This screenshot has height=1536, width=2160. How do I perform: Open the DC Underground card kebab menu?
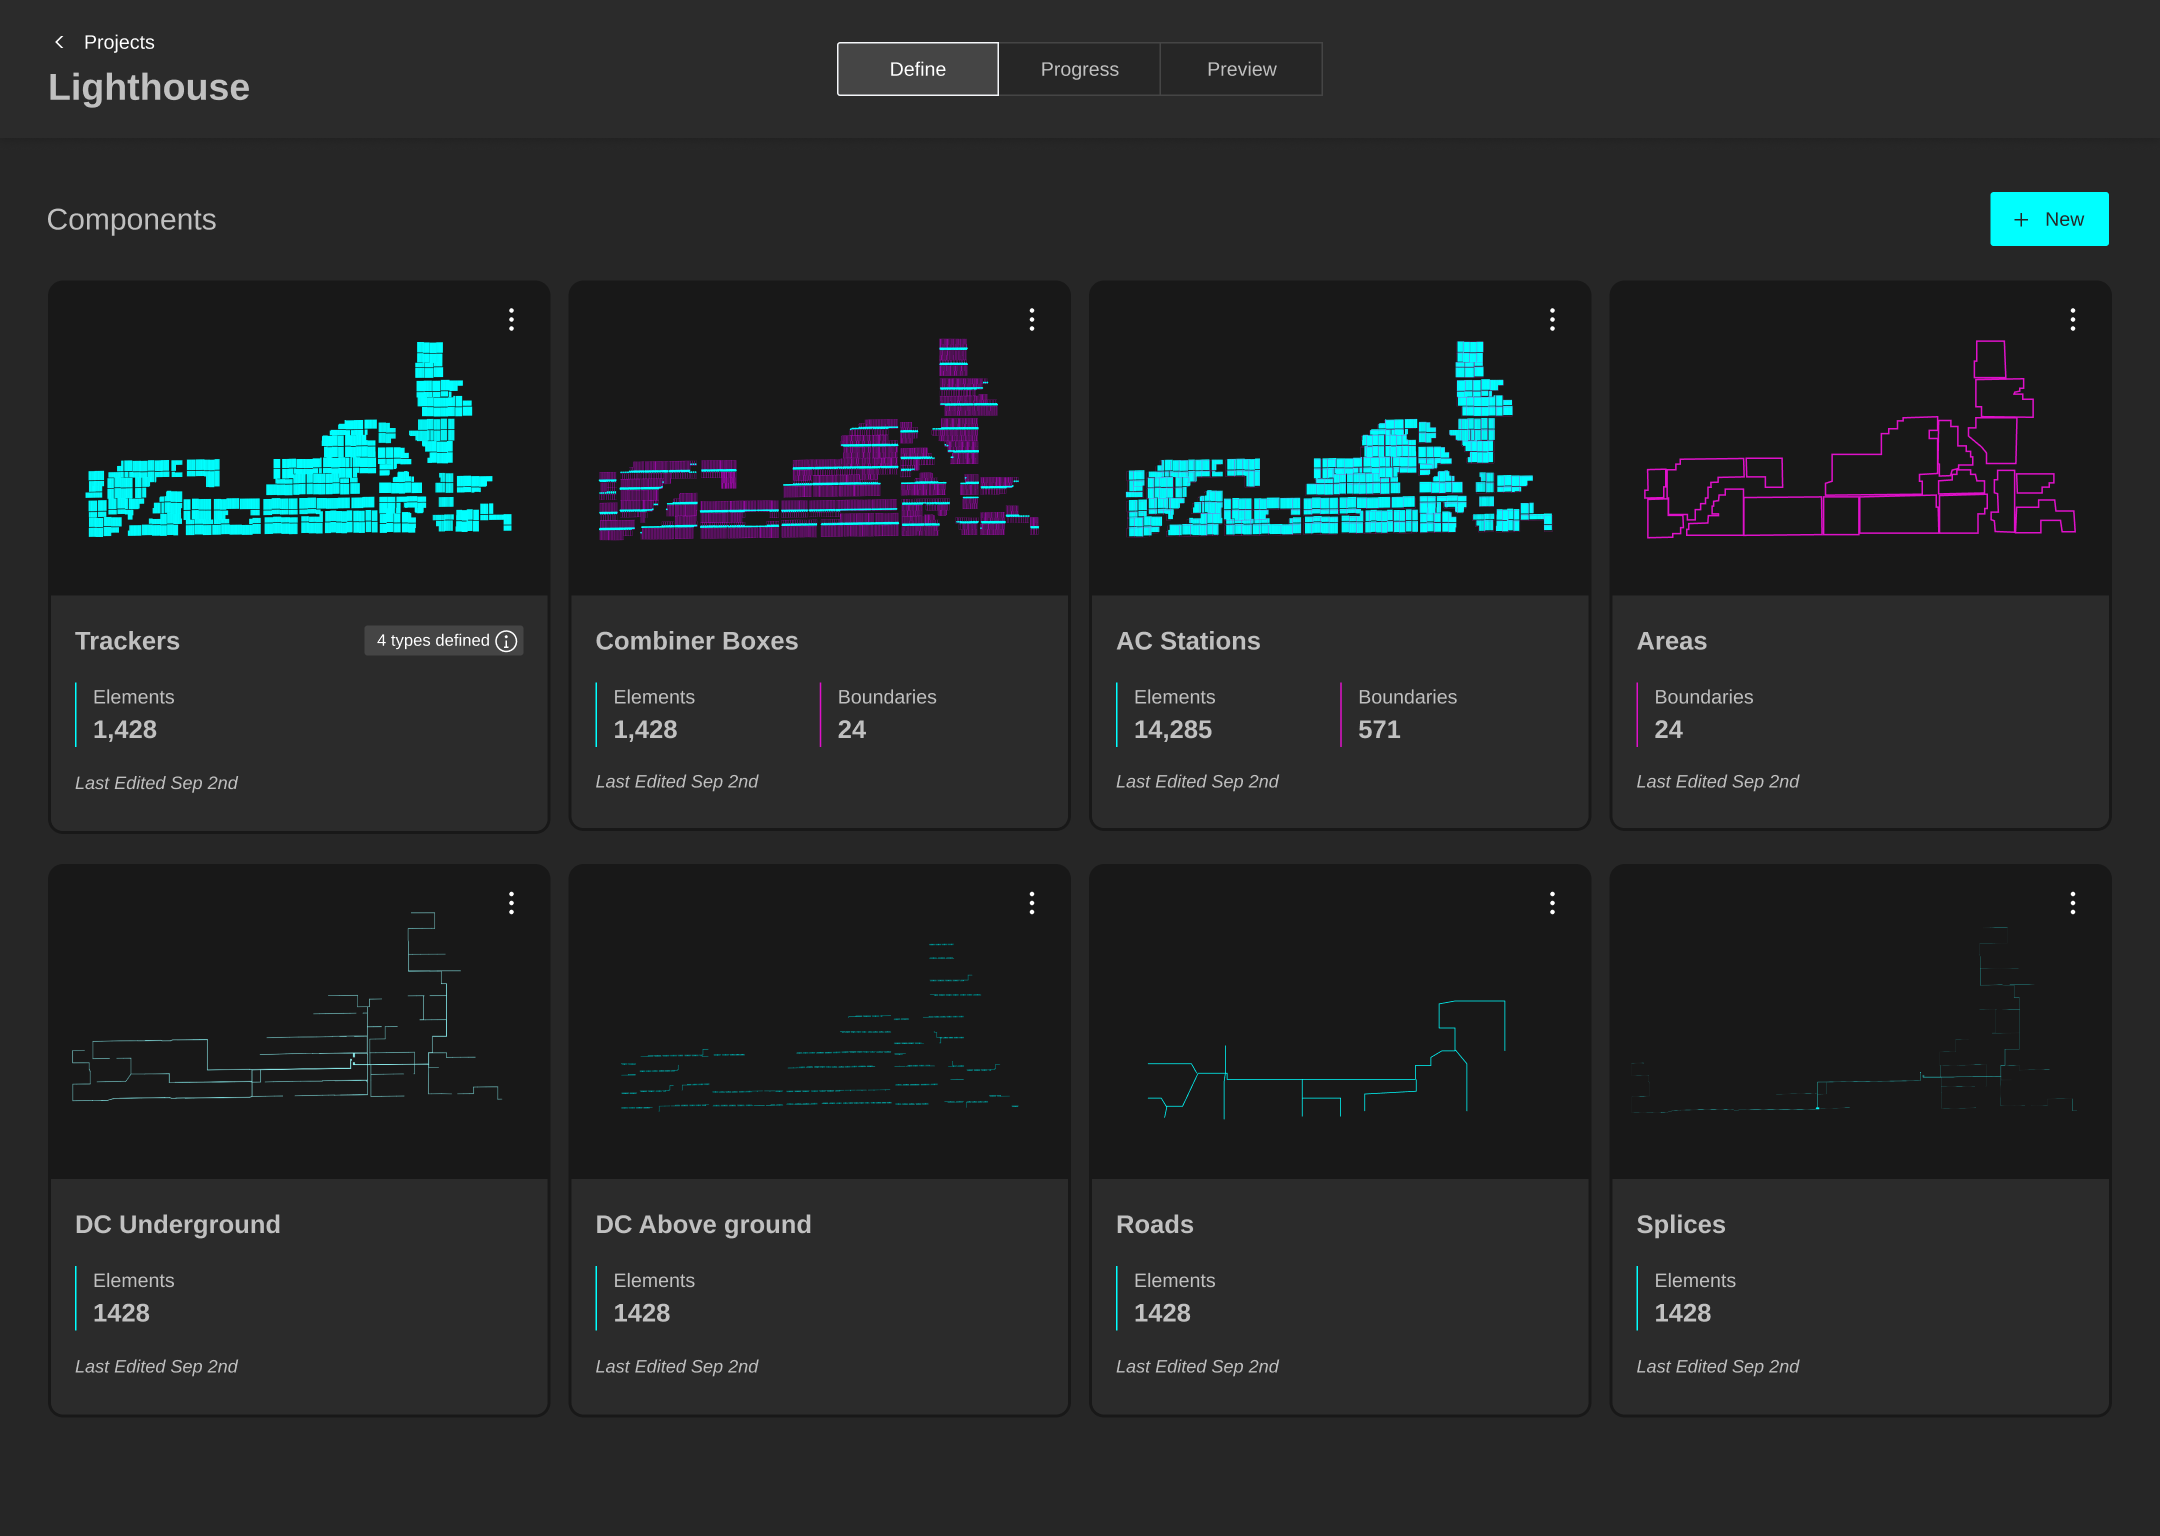tap(511, 903)
